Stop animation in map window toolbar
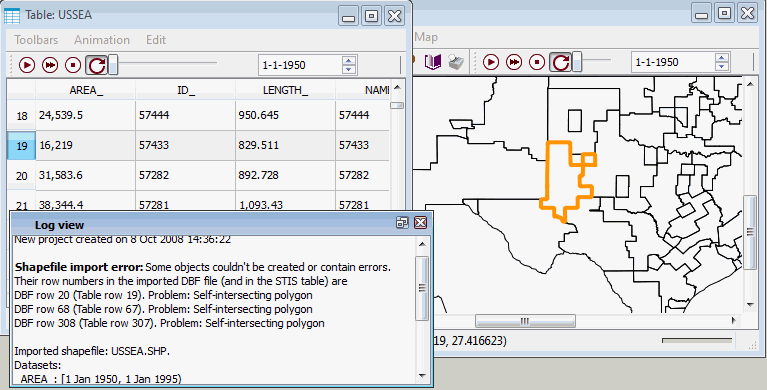Viewport: 767px width, 390px height. click(x=537, y=62)
